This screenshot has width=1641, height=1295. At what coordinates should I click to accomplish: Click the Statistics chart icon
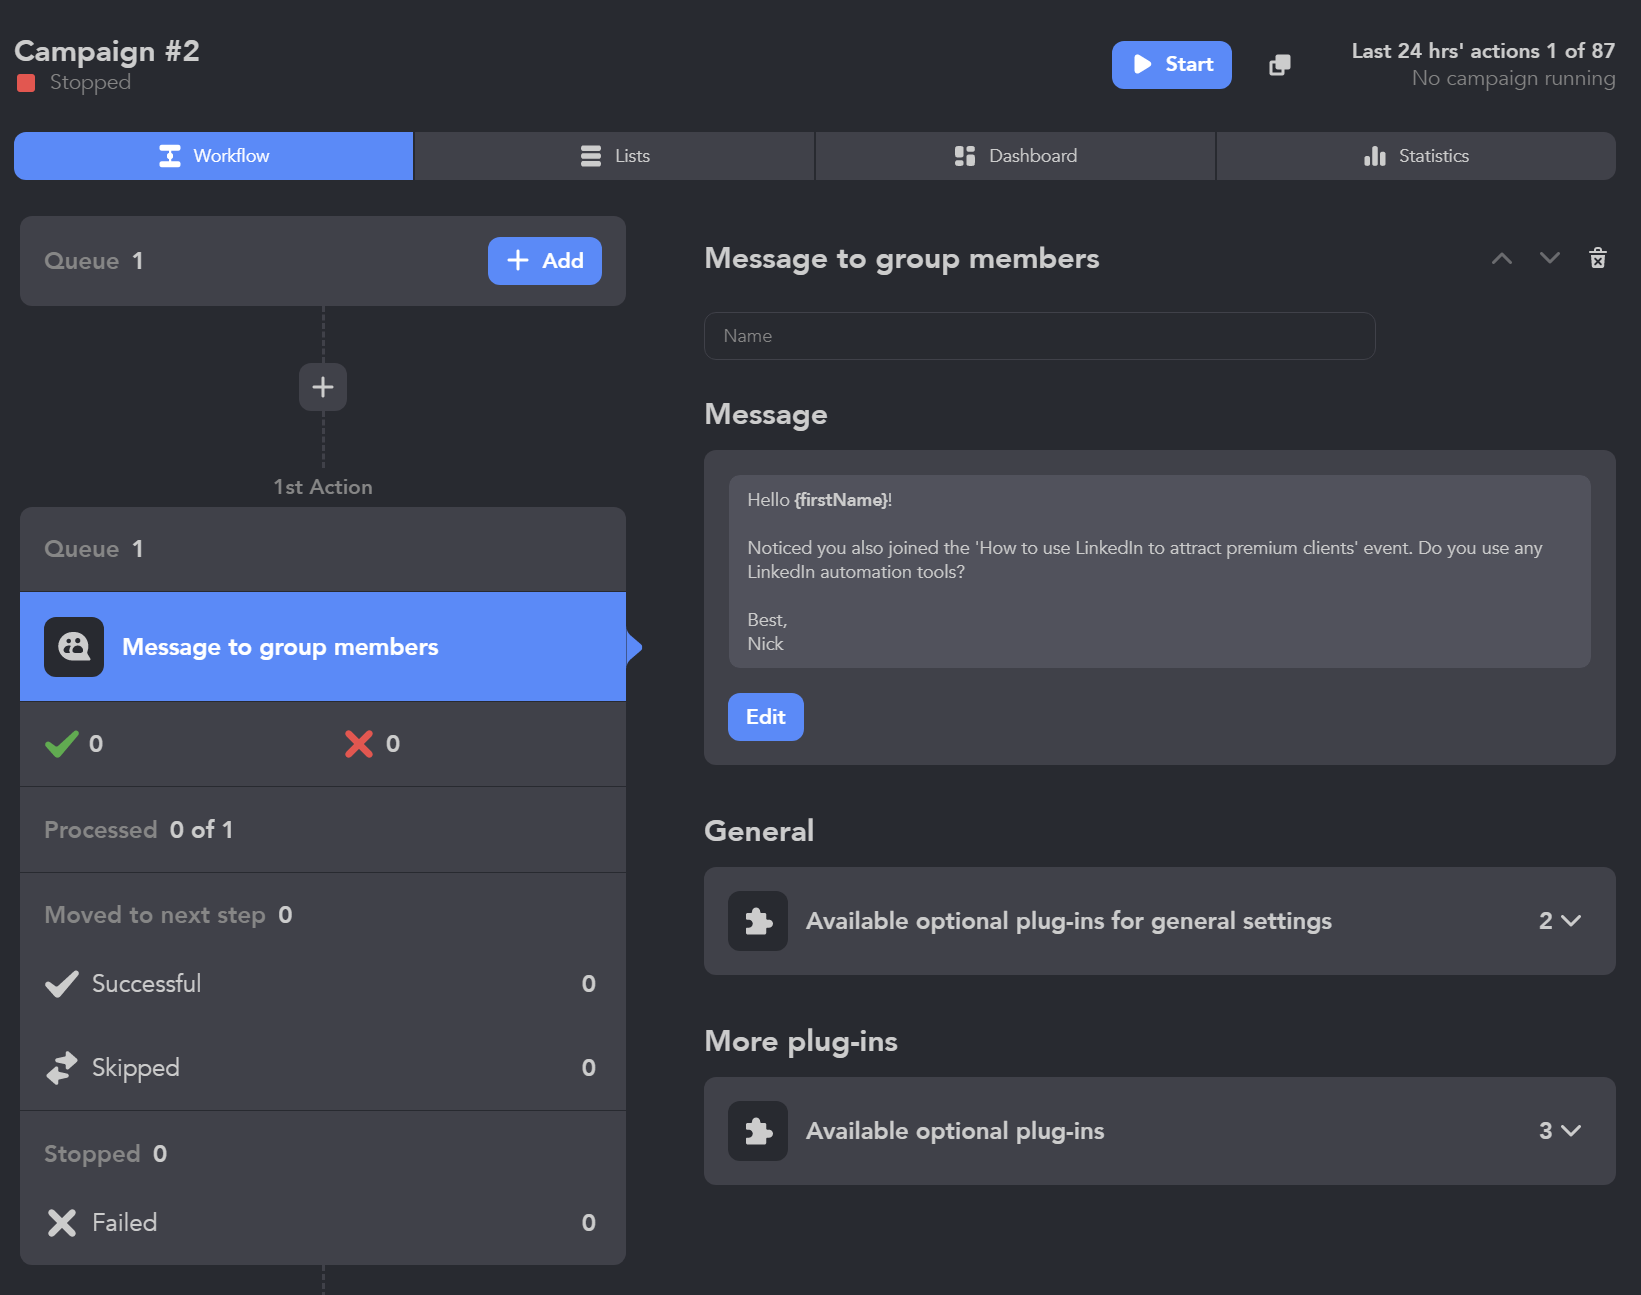1374,155
